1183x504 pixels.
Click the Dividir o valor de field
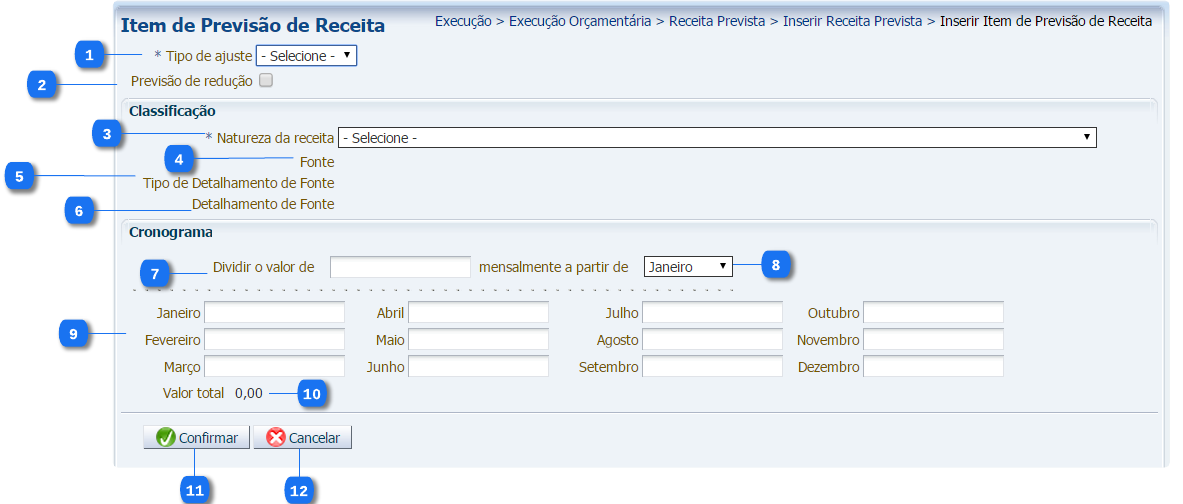[x=400, y=267]
